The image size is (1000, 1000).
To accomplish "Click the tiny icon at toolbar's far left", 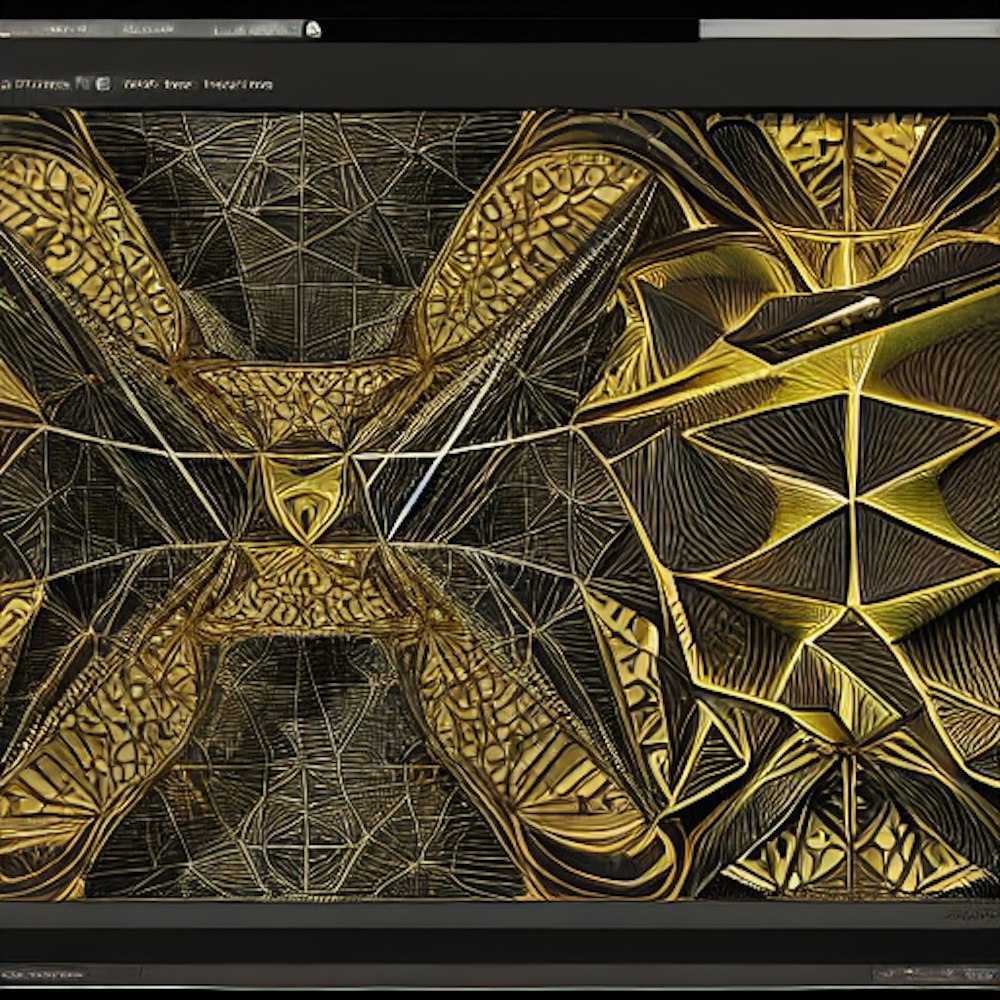I will point(4,85).
